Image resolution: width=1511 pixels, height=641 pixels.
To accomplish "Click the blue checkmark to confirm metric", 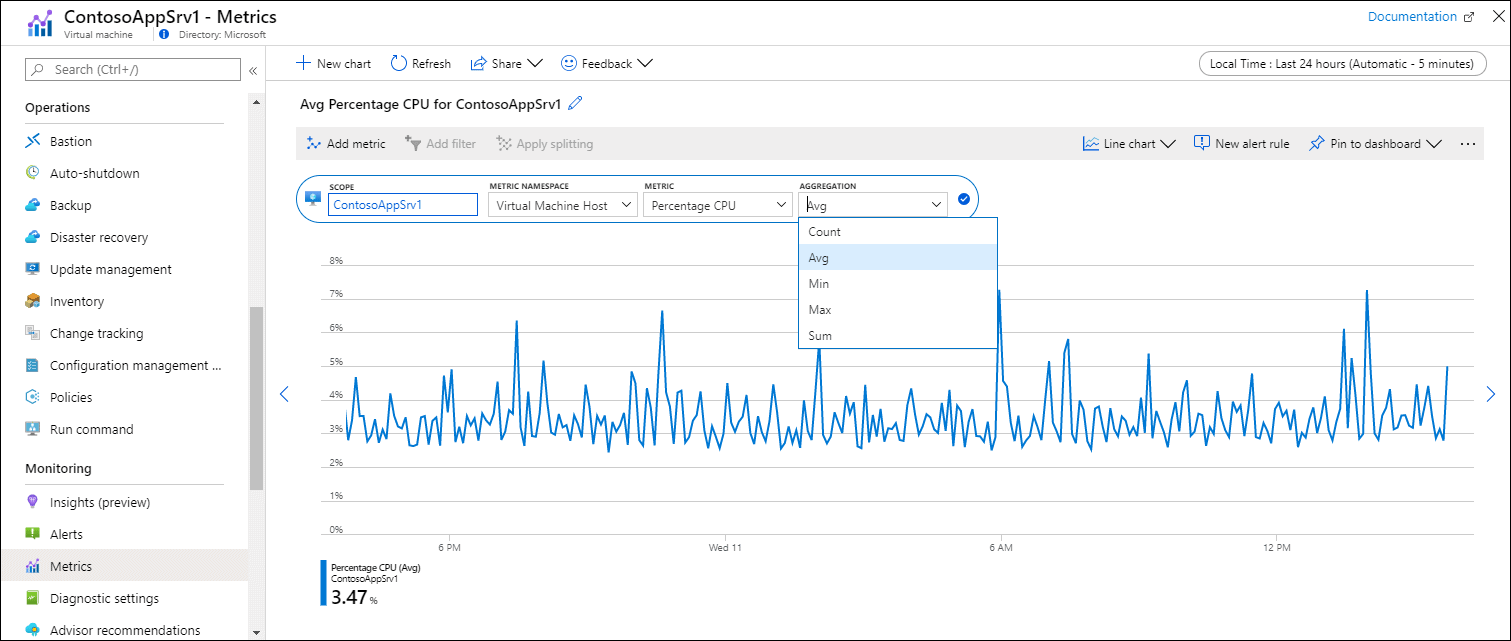I will click(963, 199).
